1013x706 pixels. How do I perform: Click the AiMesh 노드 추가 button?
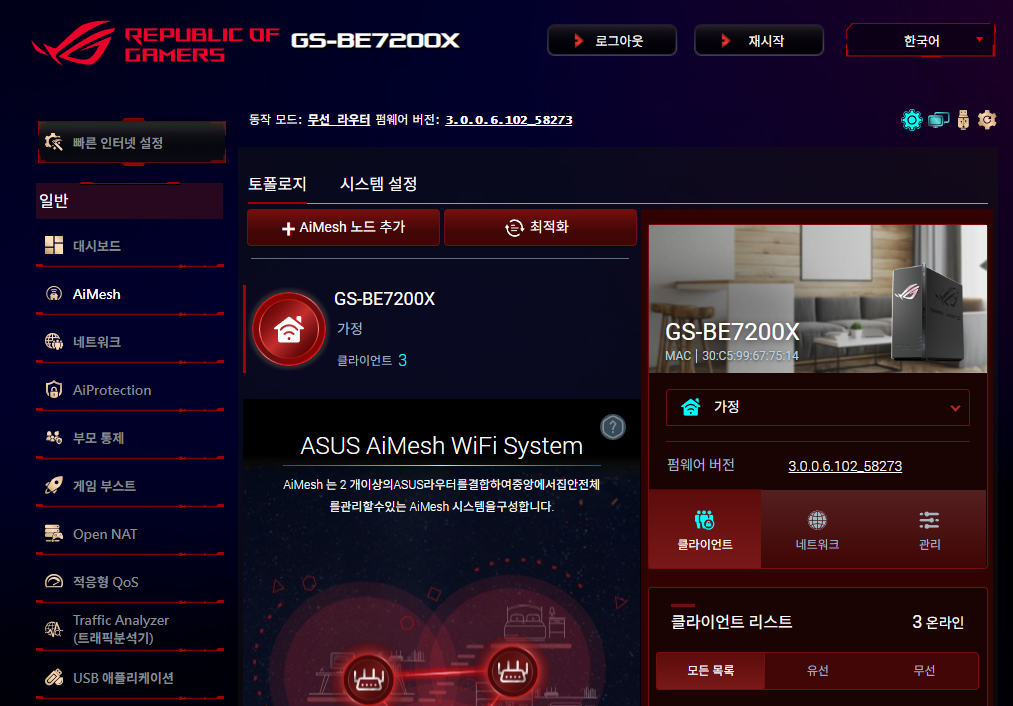pyautogui.click(x=343, y=227)
